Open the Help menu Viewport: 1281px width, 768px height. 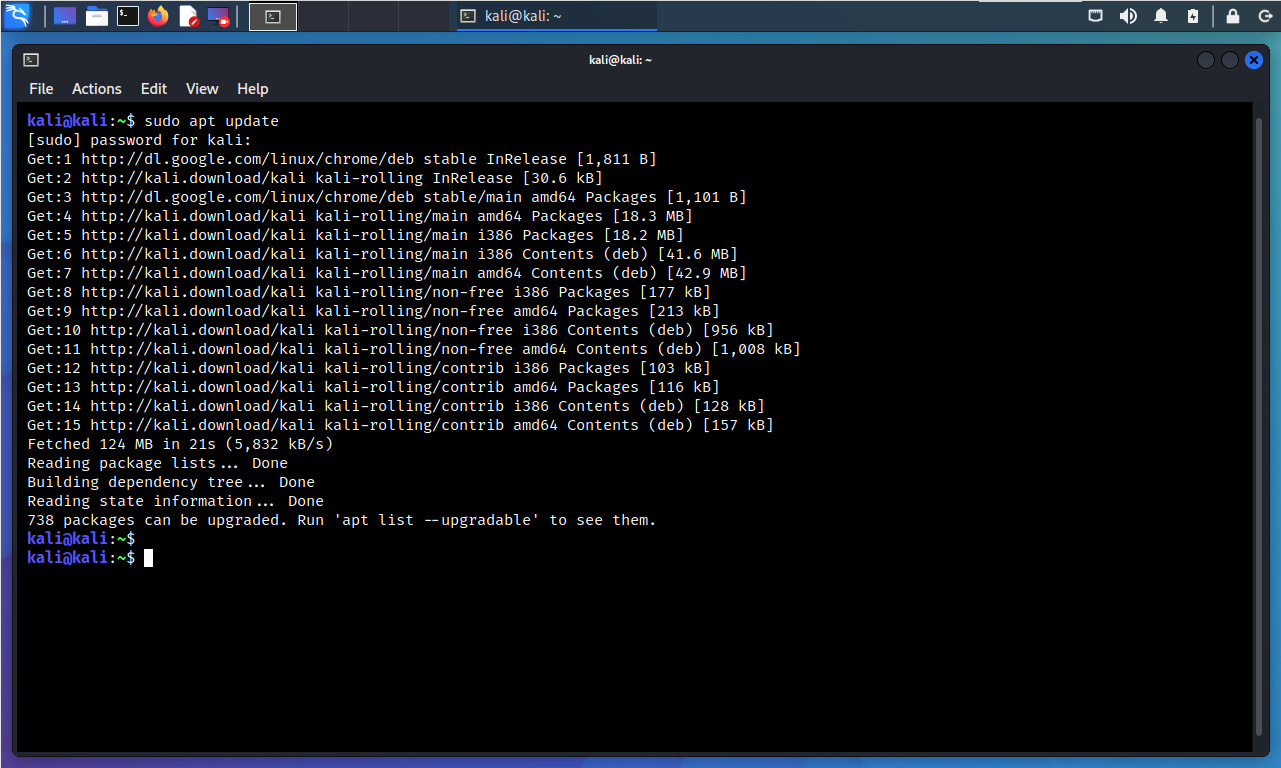(x=252, y=89)
